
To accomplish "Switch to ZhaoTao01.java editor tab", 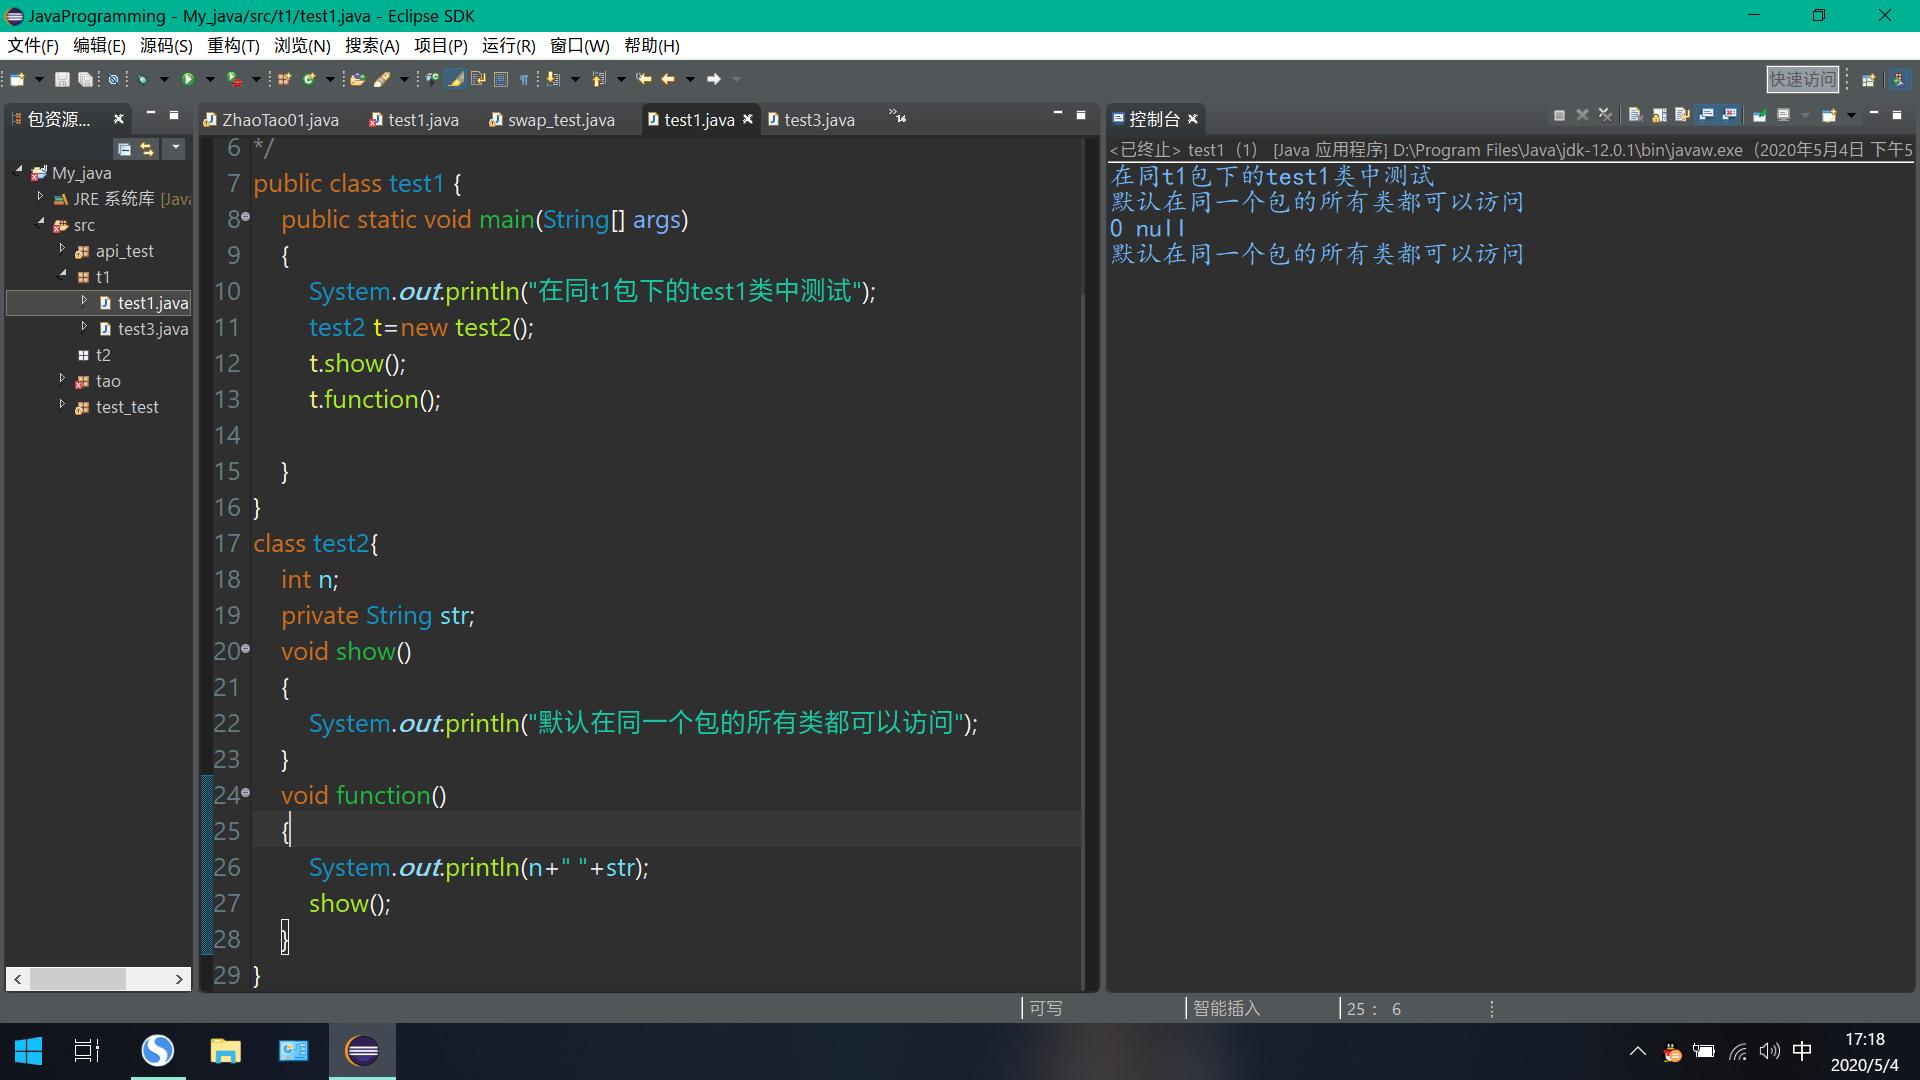I will [x=271, y=119].
